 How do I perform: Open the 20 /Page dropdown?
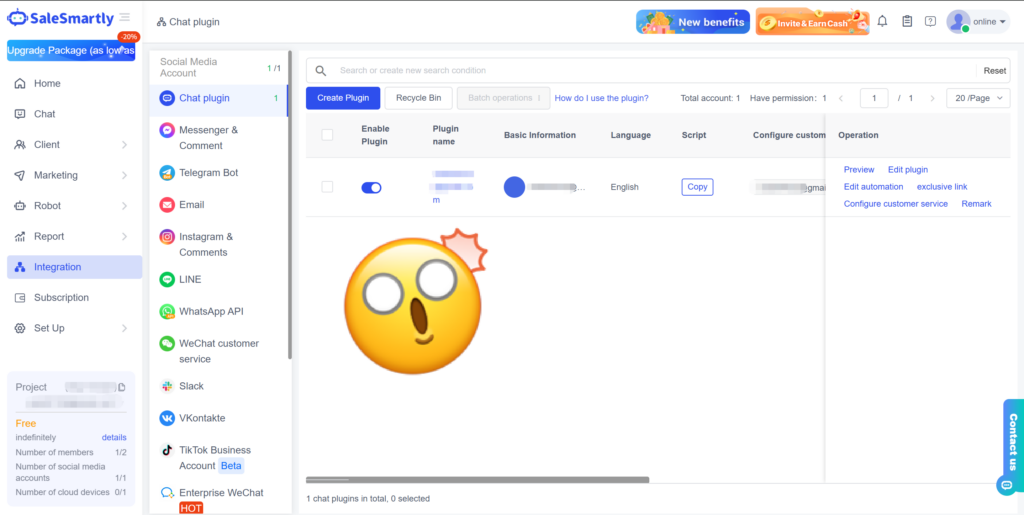[x=977, y=98]
